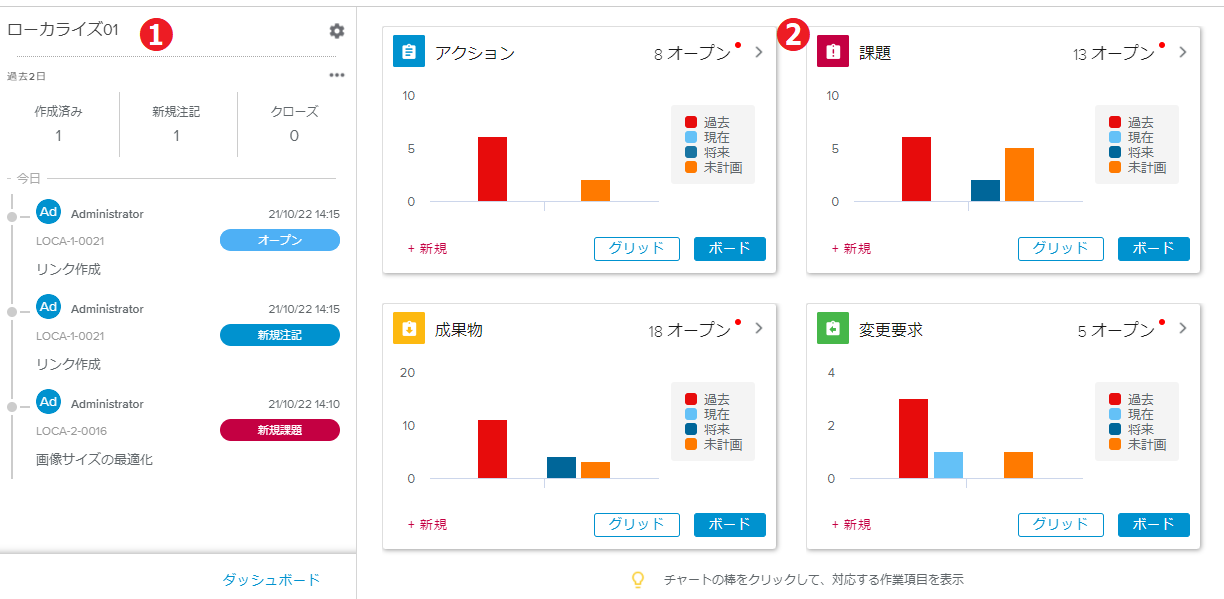Open ボード view for 課題
Image resolution: width=1224 pixels, height=599 pixels.
(1154, 249)
